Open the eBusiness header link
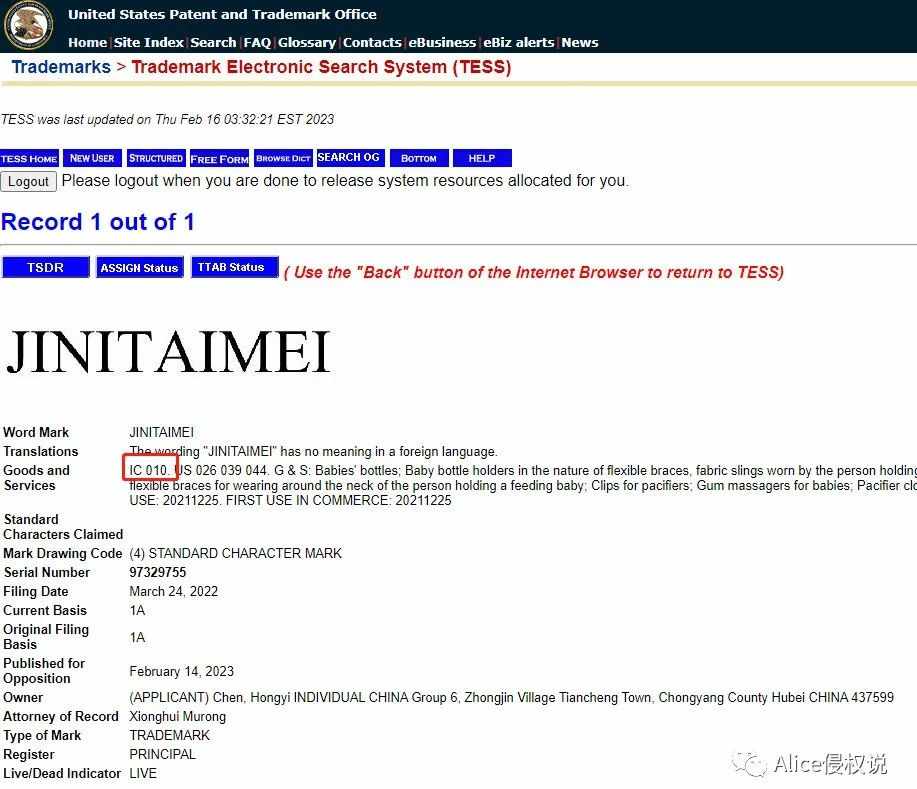The height and width of the screenshot is (789, 917). [x=442, y=43]
